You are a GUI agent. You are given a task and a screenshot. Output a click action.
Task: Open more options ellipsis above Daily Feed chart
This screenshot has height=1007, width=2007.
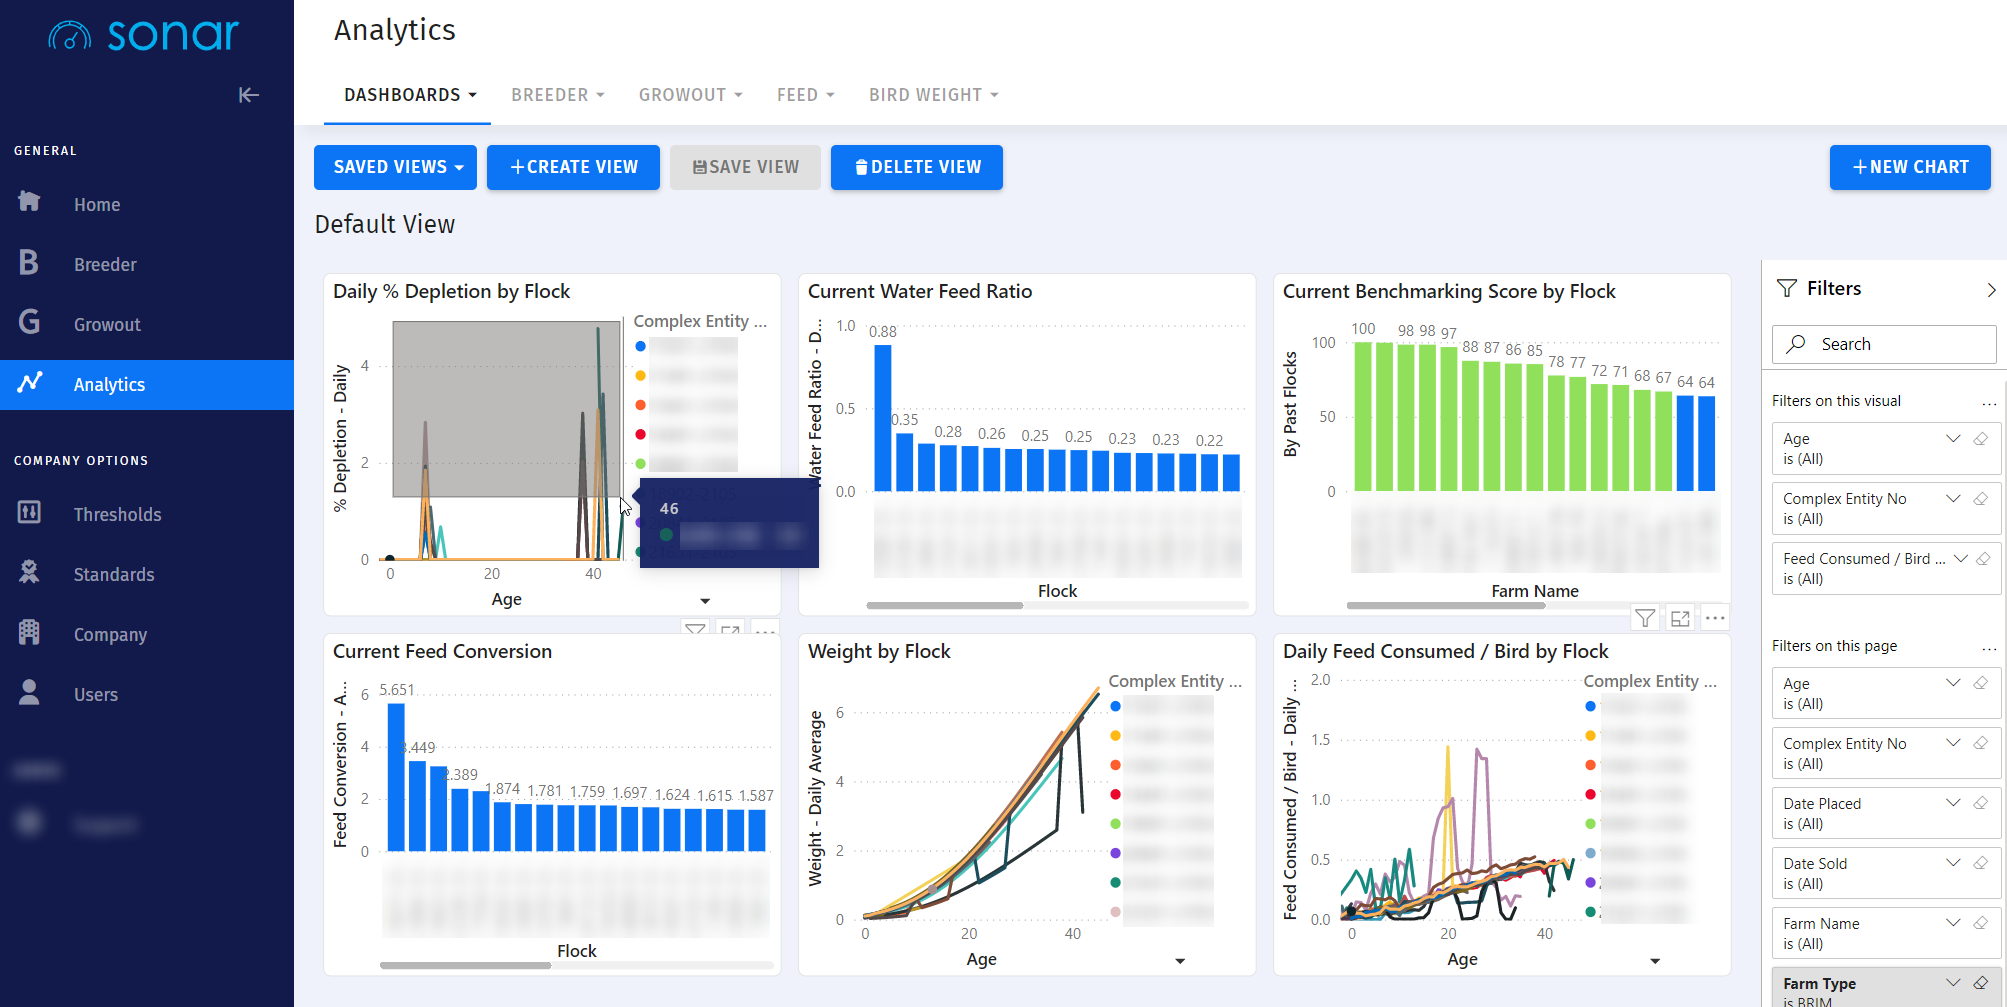click(x=1715, y=618)
